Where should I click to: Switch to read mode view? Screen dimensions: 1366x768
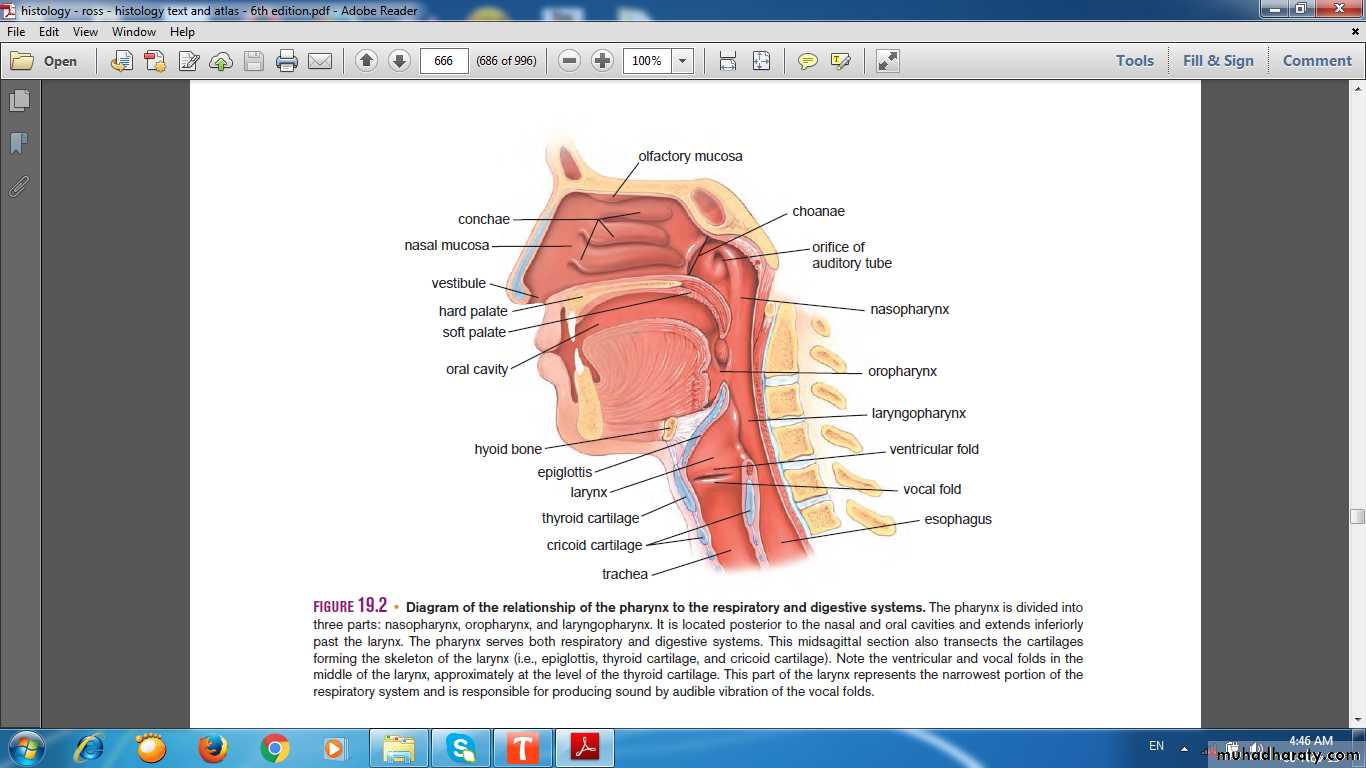887,61
